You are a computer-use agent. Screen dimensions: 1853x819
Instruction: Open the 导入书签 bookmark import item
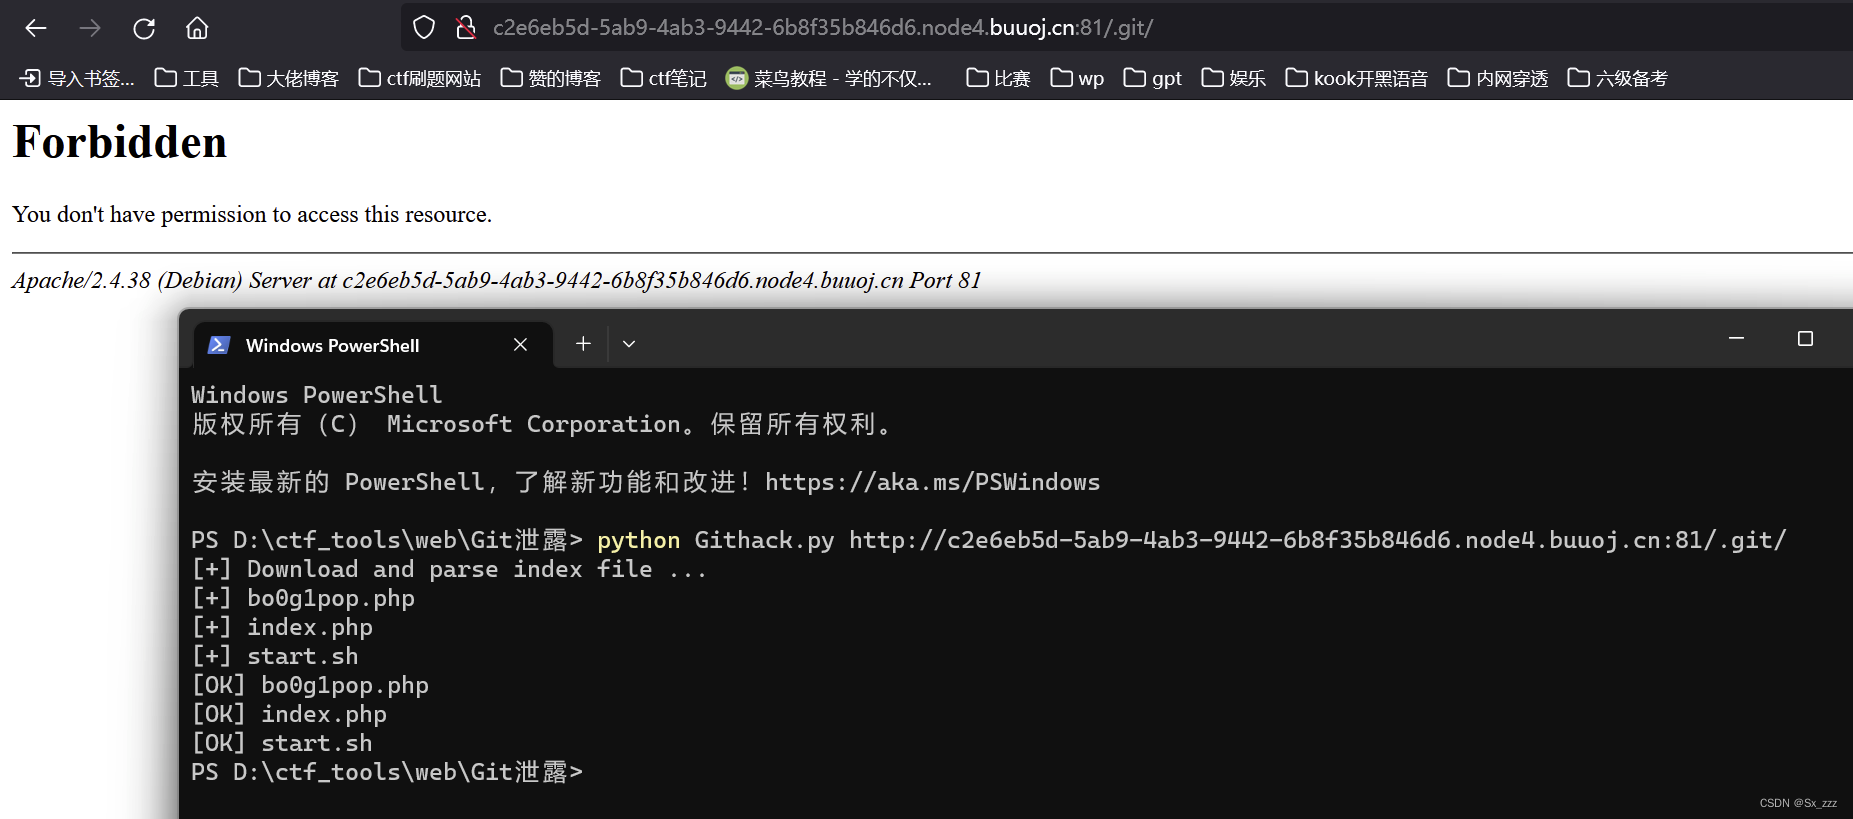coord(77,78)
